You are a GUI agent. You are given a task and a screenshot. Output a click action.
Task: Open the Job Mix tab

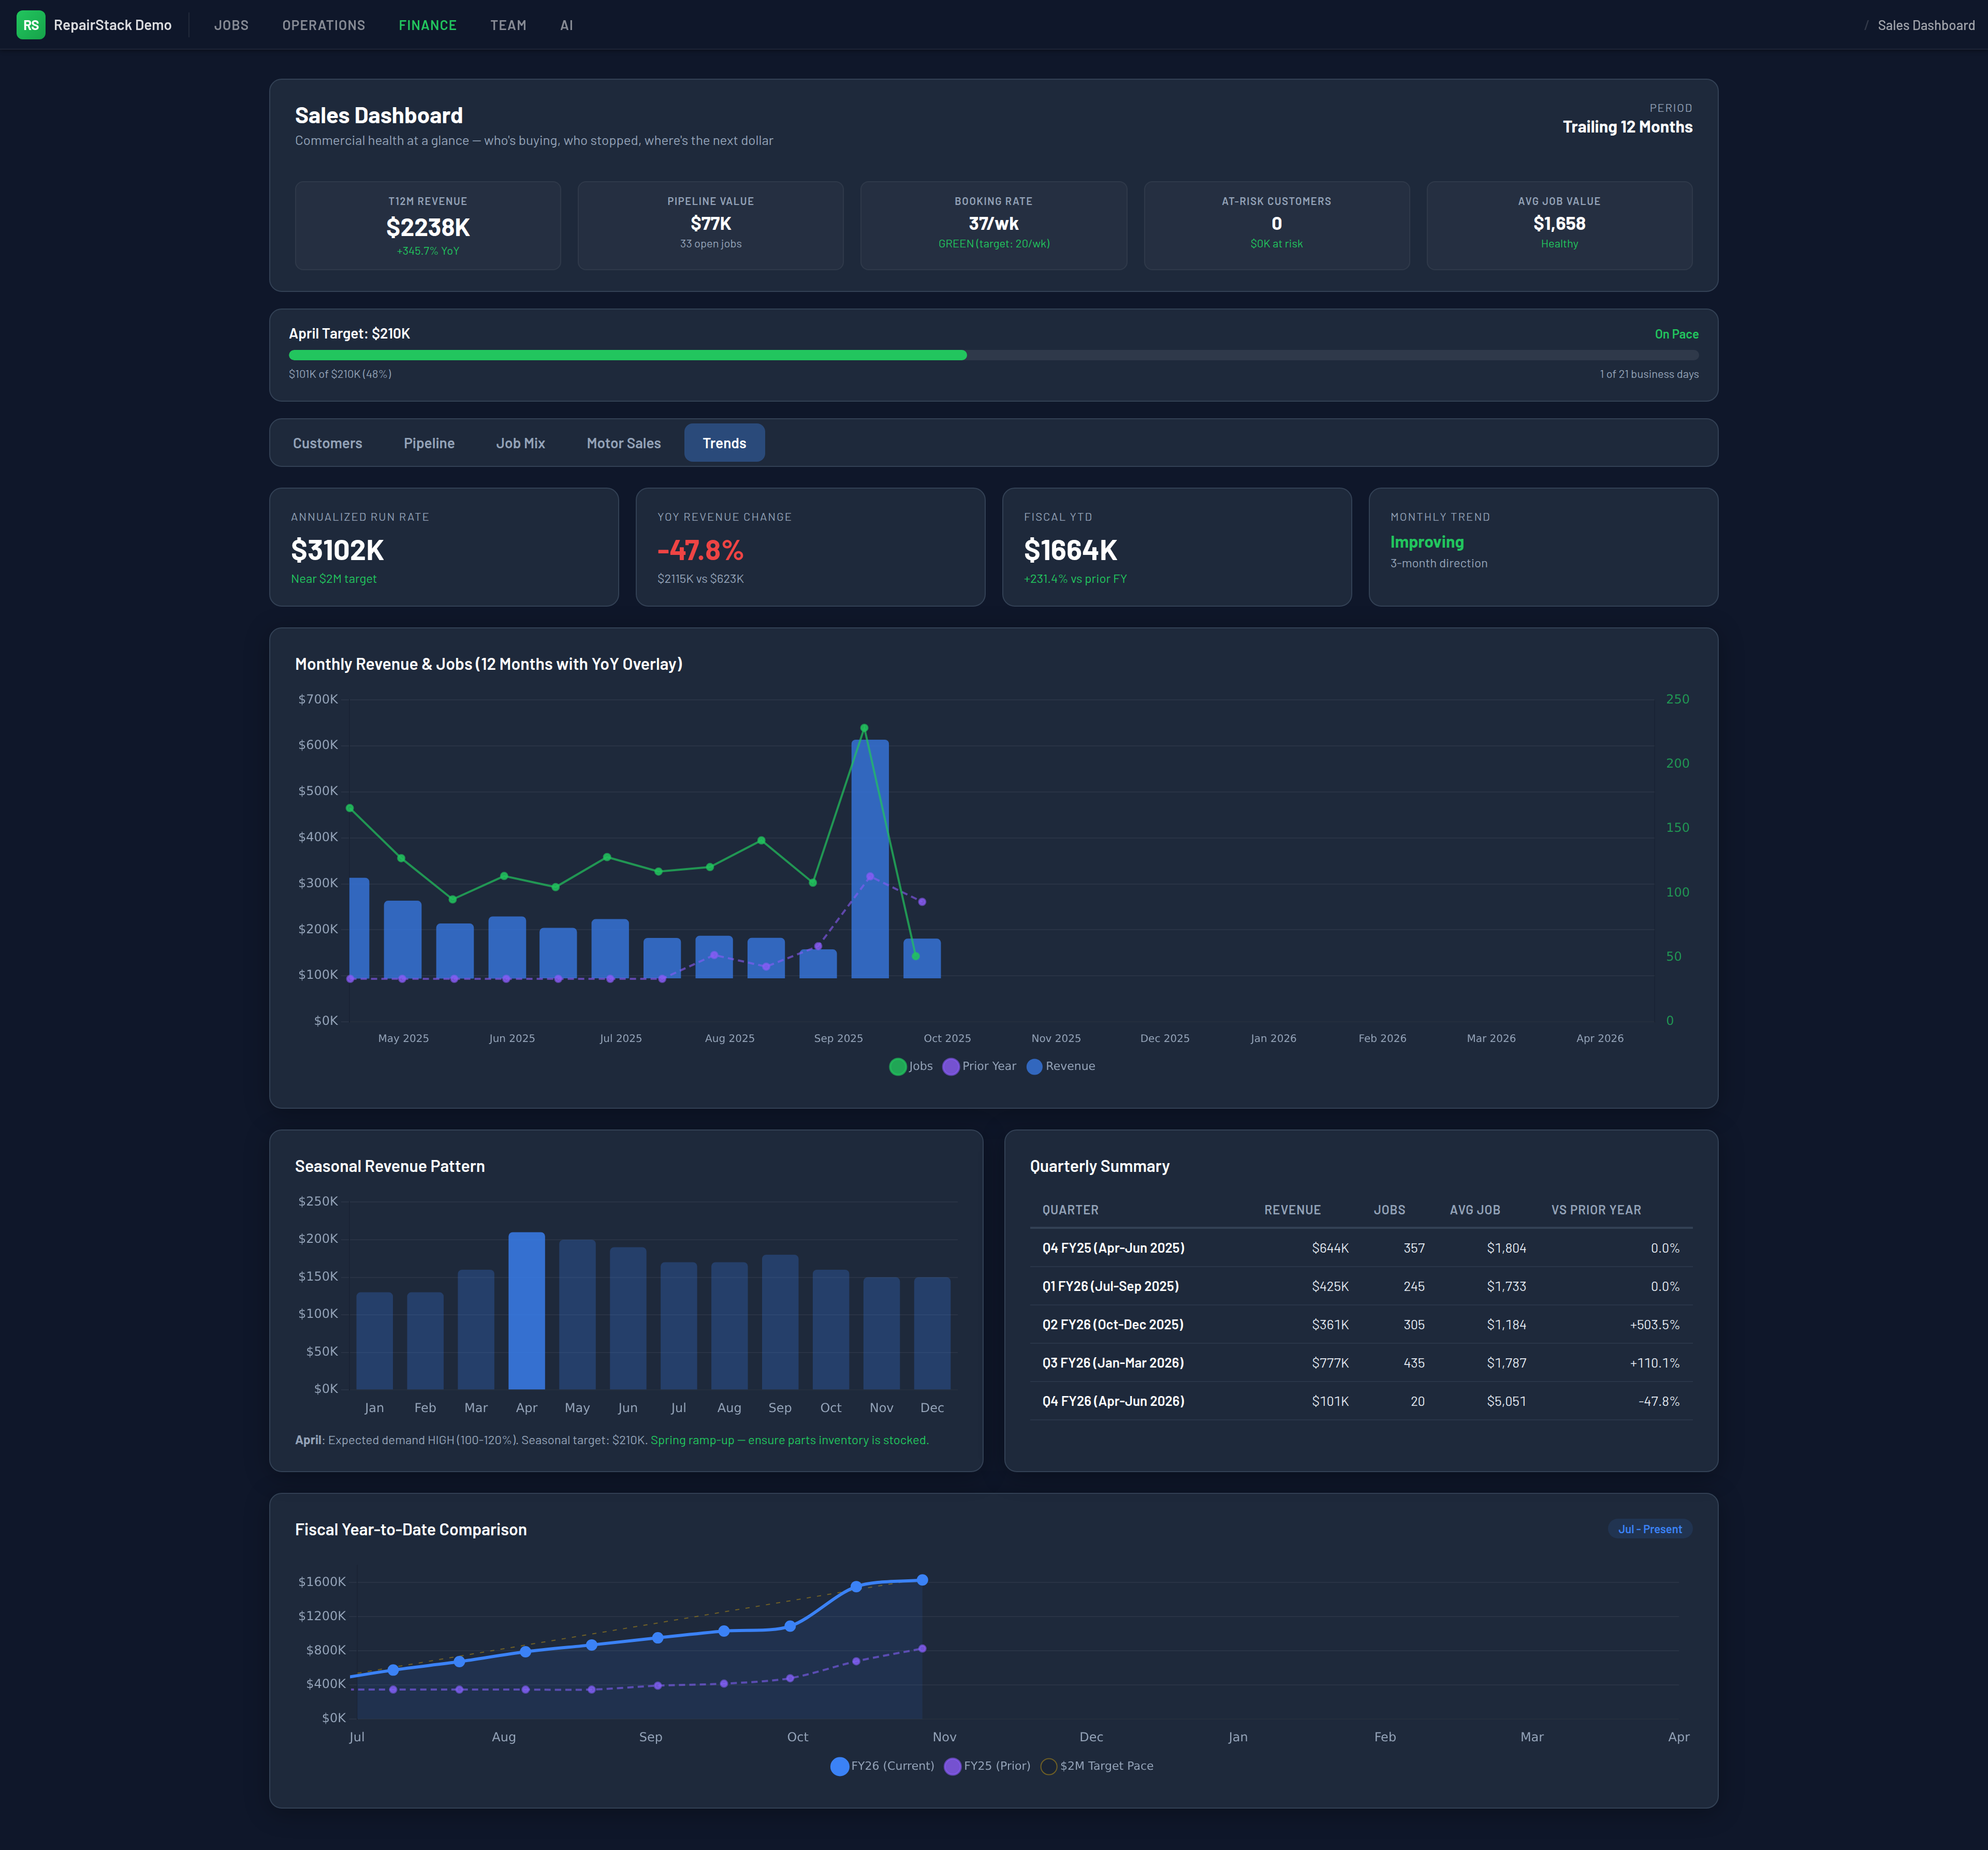point(520,443)
